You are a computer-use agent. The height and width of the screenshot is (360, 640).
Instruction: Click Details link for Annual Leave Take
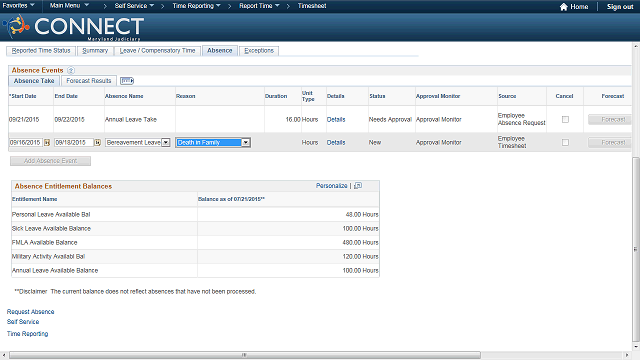[x=336, y=120]
